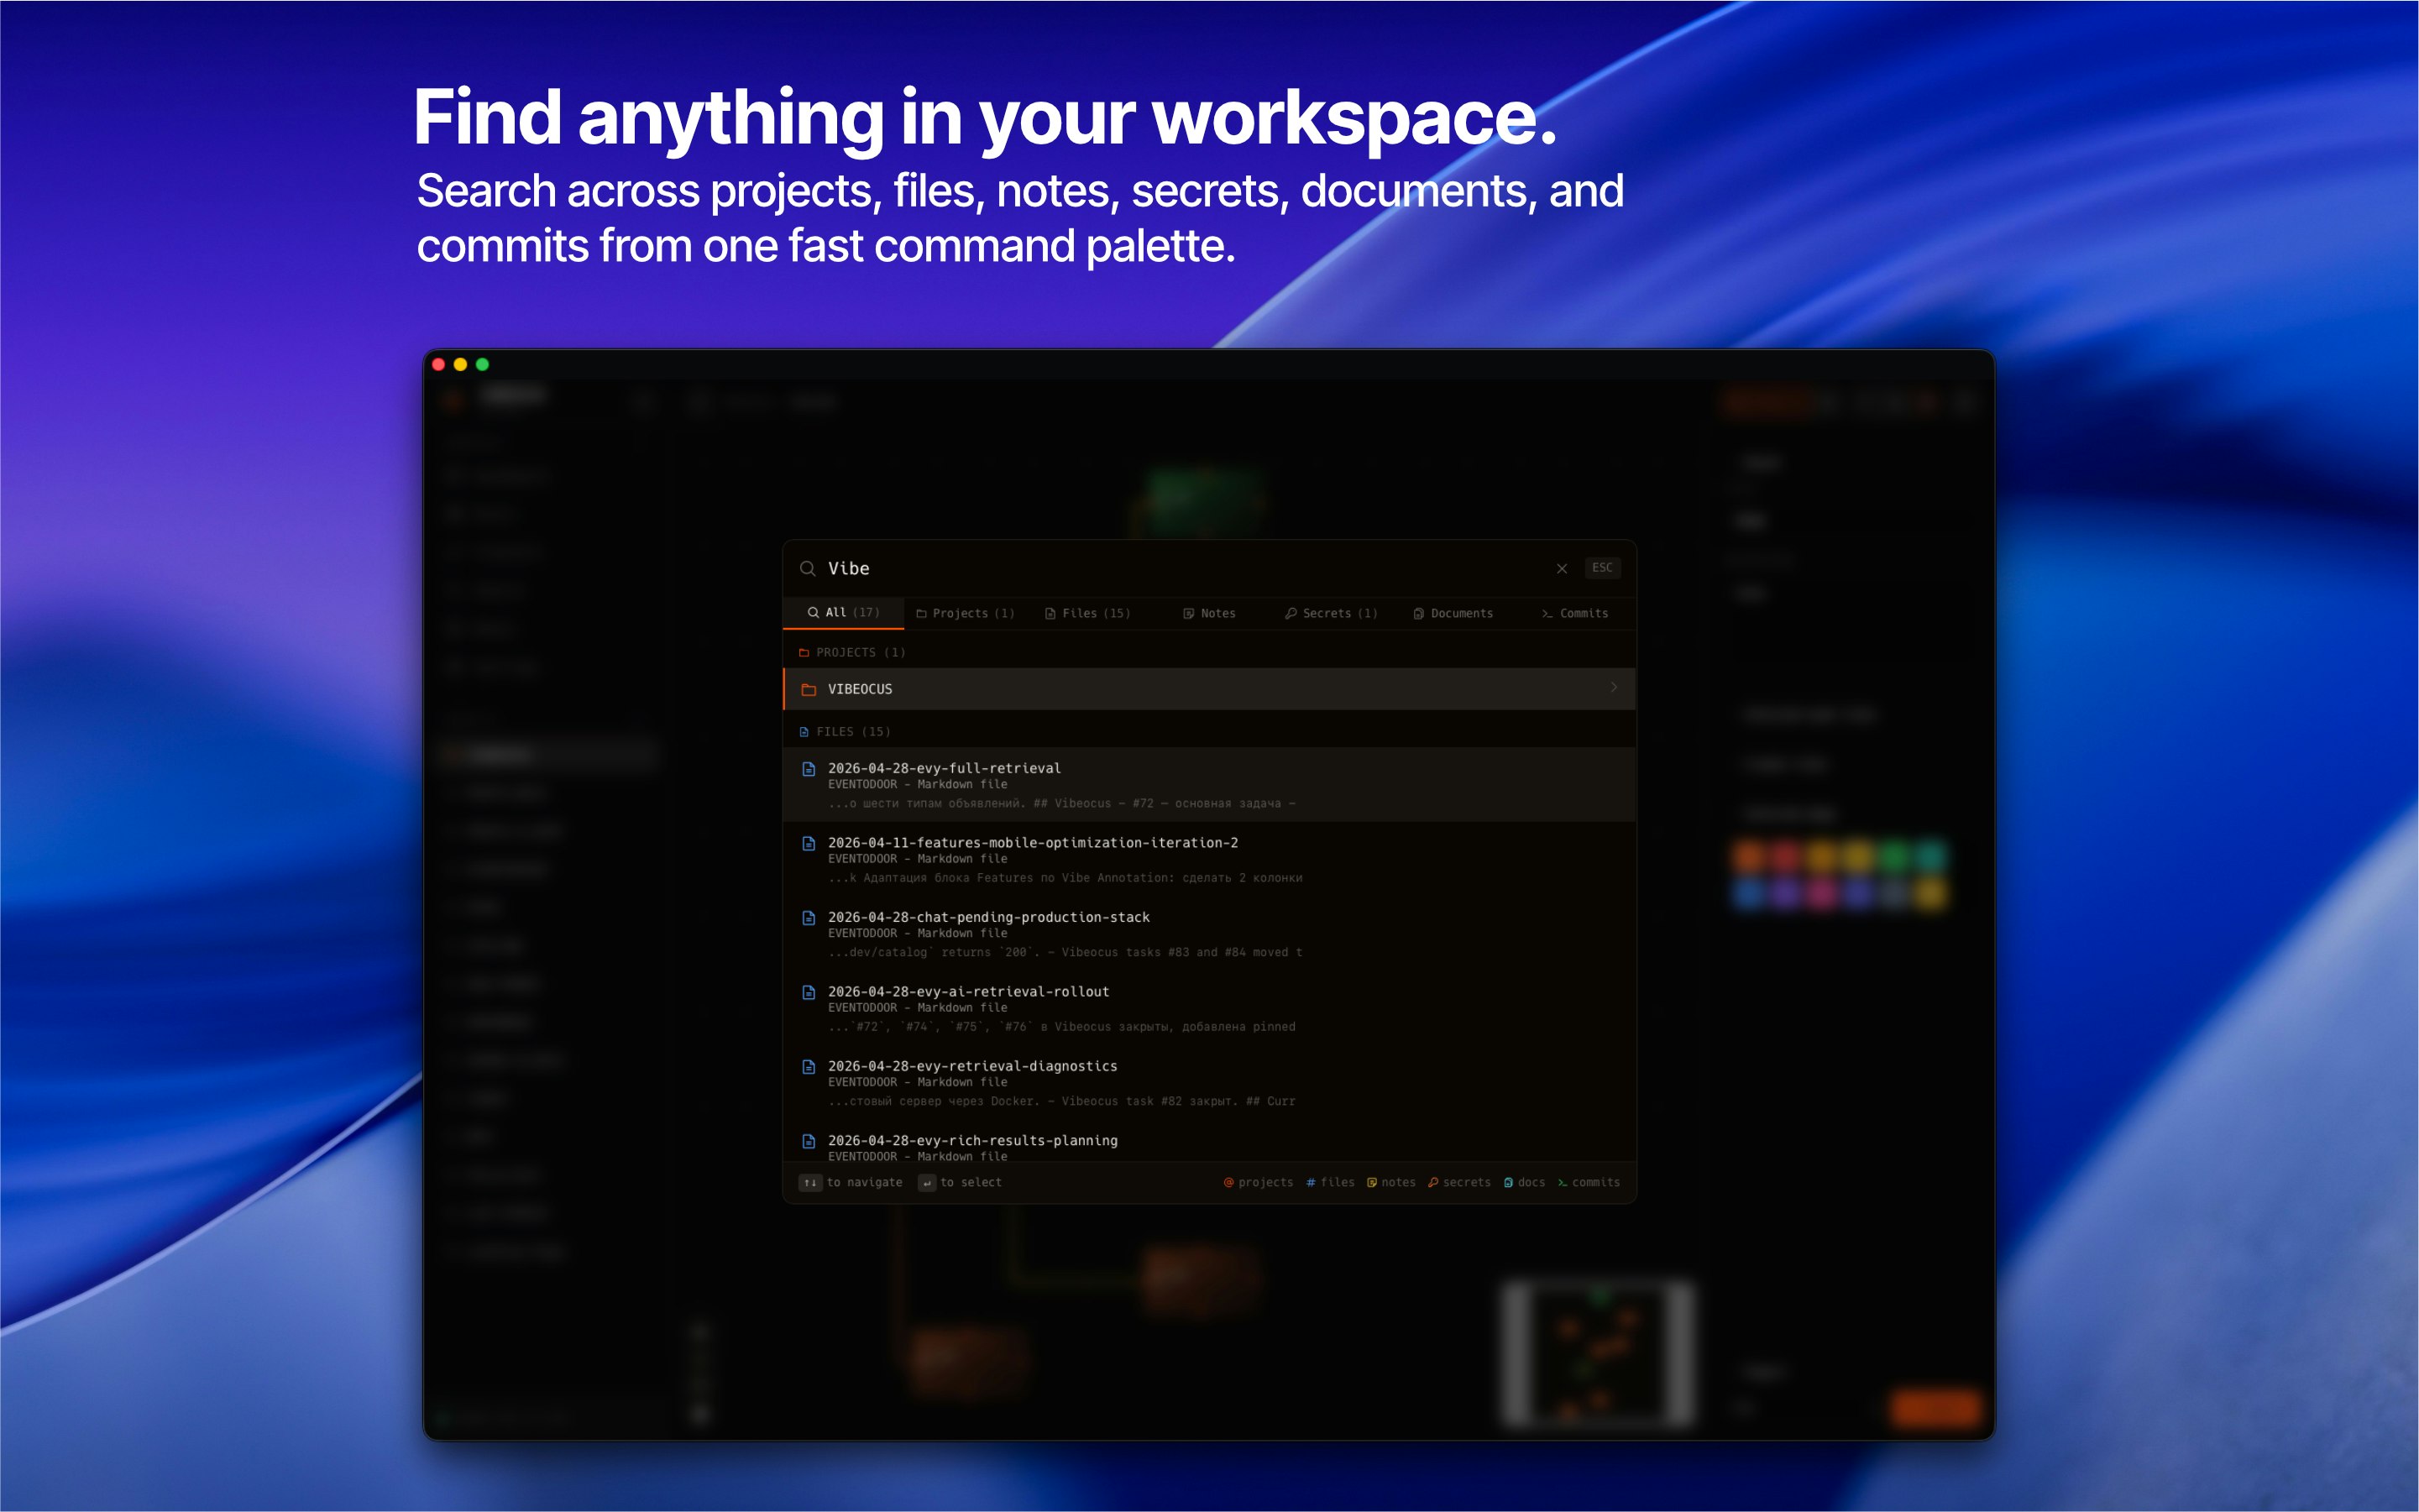
Task: Click the snippet mentioning Vibe Annotation
Action: 1065,878
